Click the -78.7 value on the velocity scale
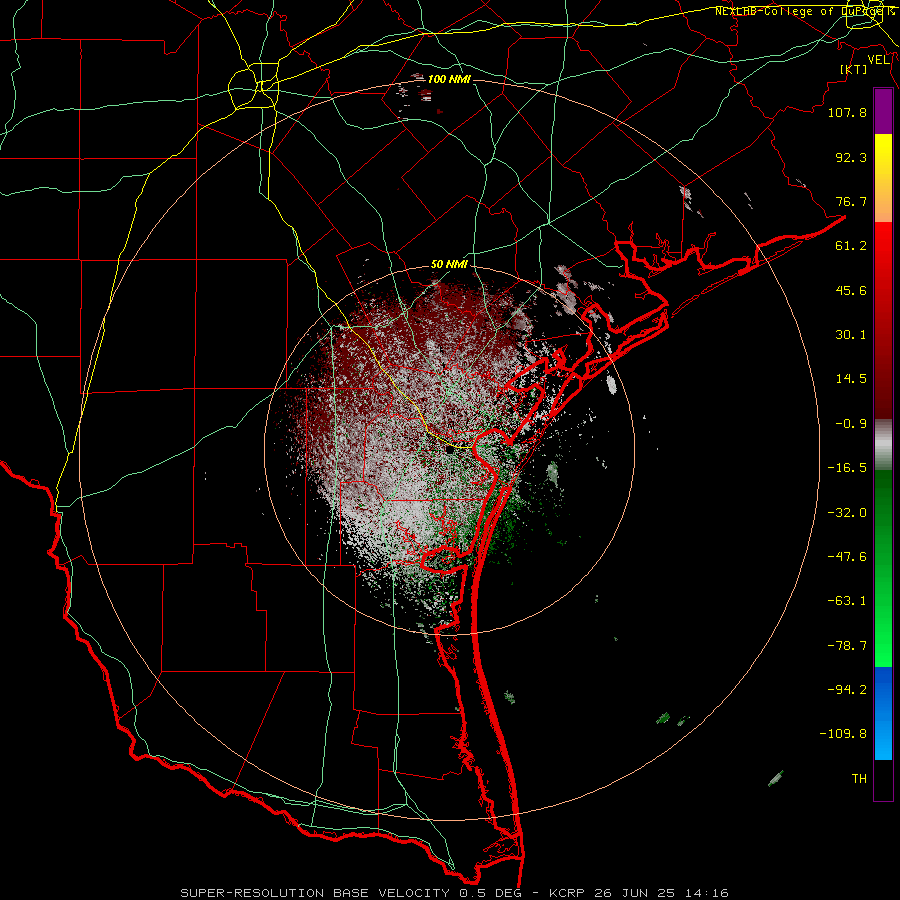900x900 pixels. pyautogui.click(x=847, y=646)
